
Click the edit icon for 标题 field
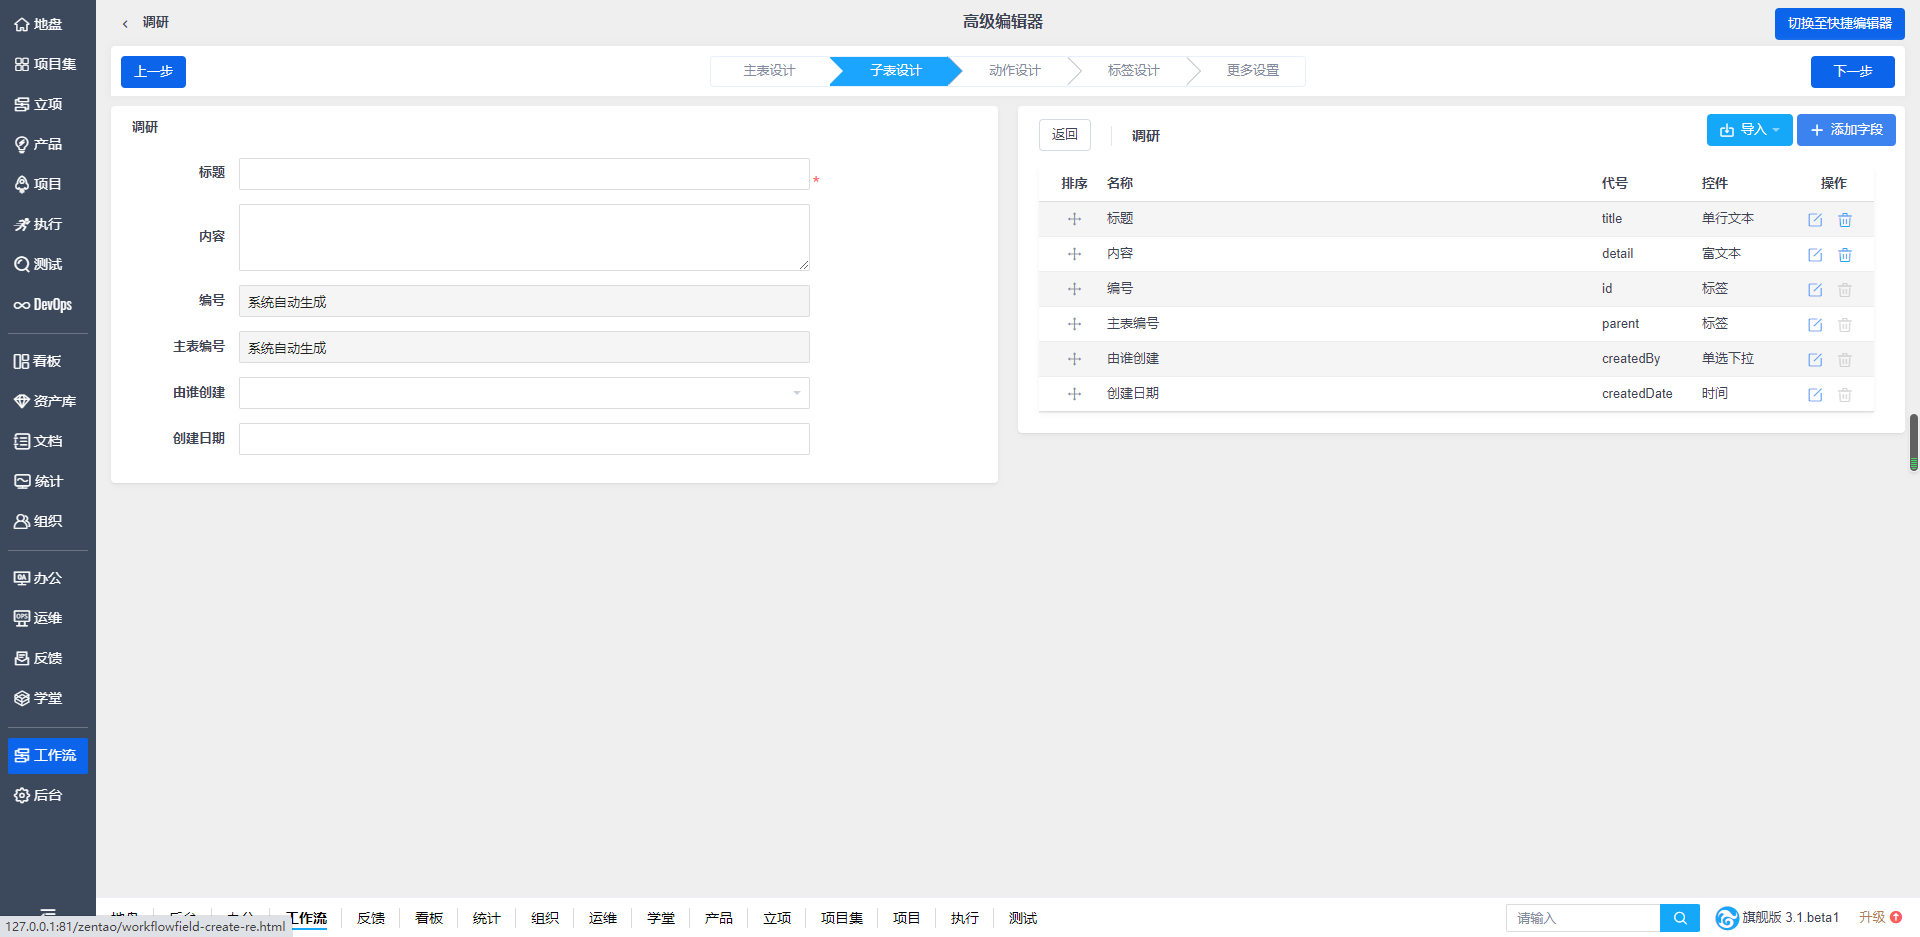point(1814,220)
